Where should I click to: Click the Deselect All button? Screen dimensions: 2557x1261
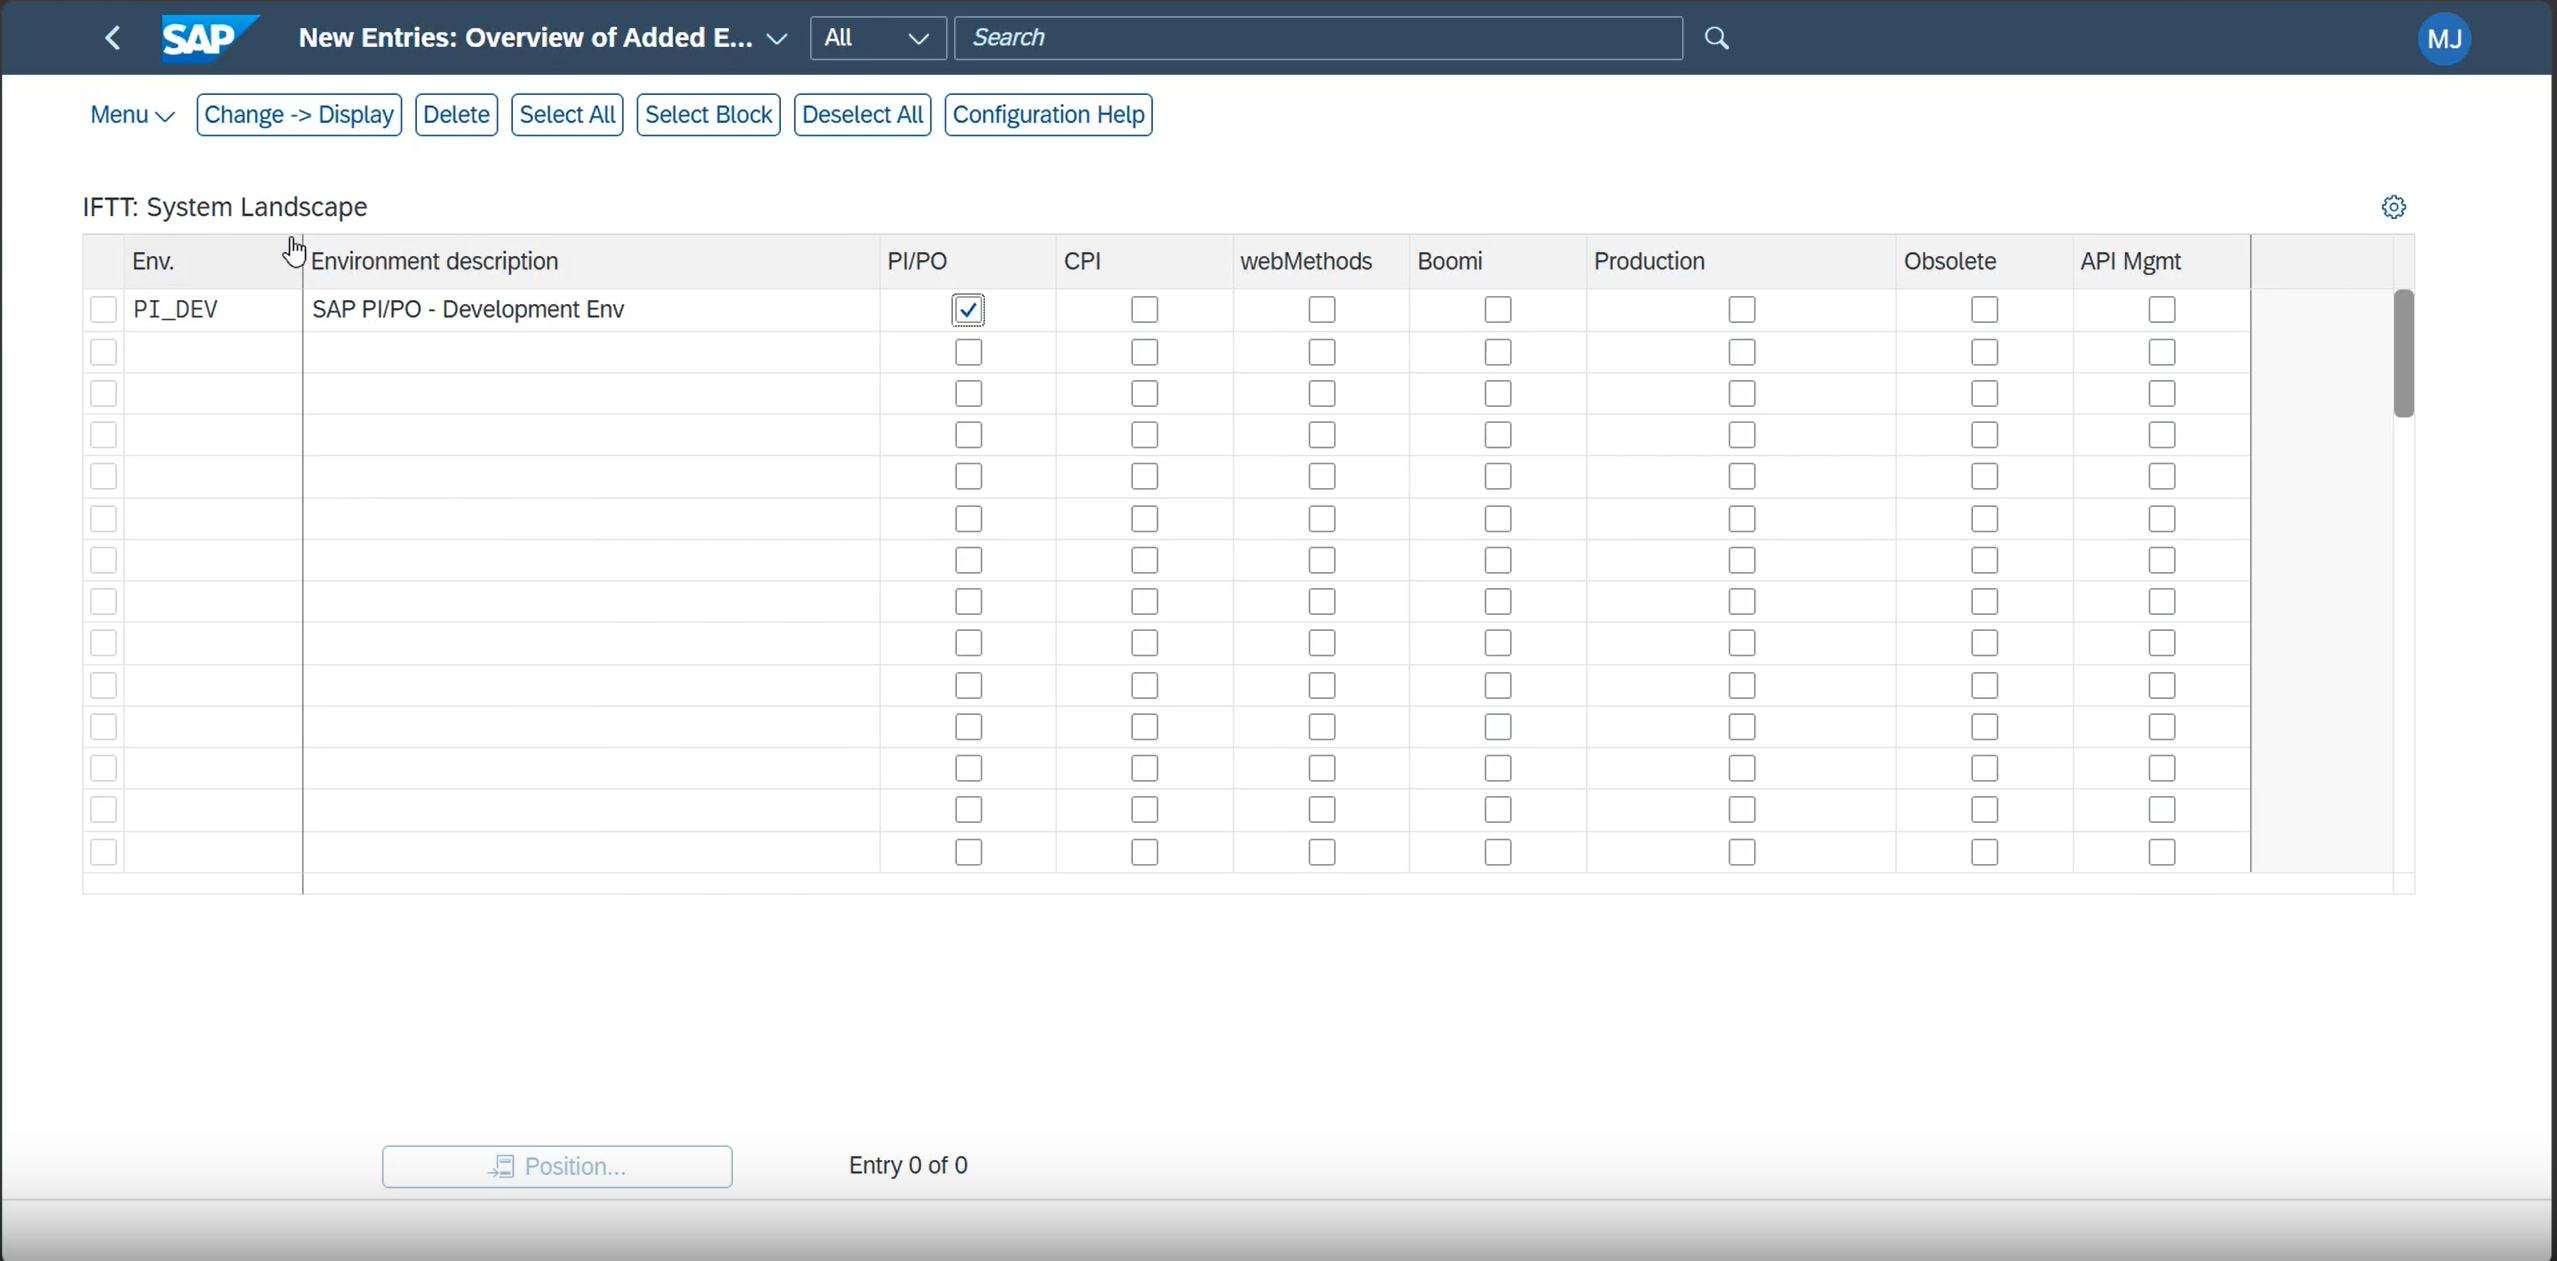862,115
